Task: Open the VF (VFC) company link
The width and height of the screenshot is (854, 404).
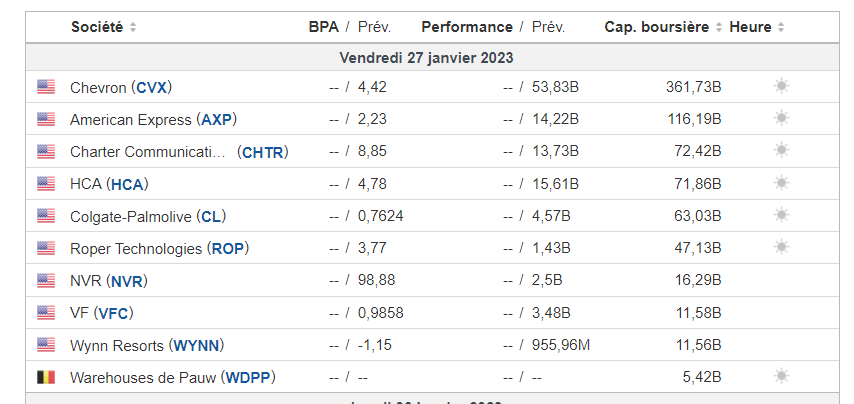Action: 99,313
